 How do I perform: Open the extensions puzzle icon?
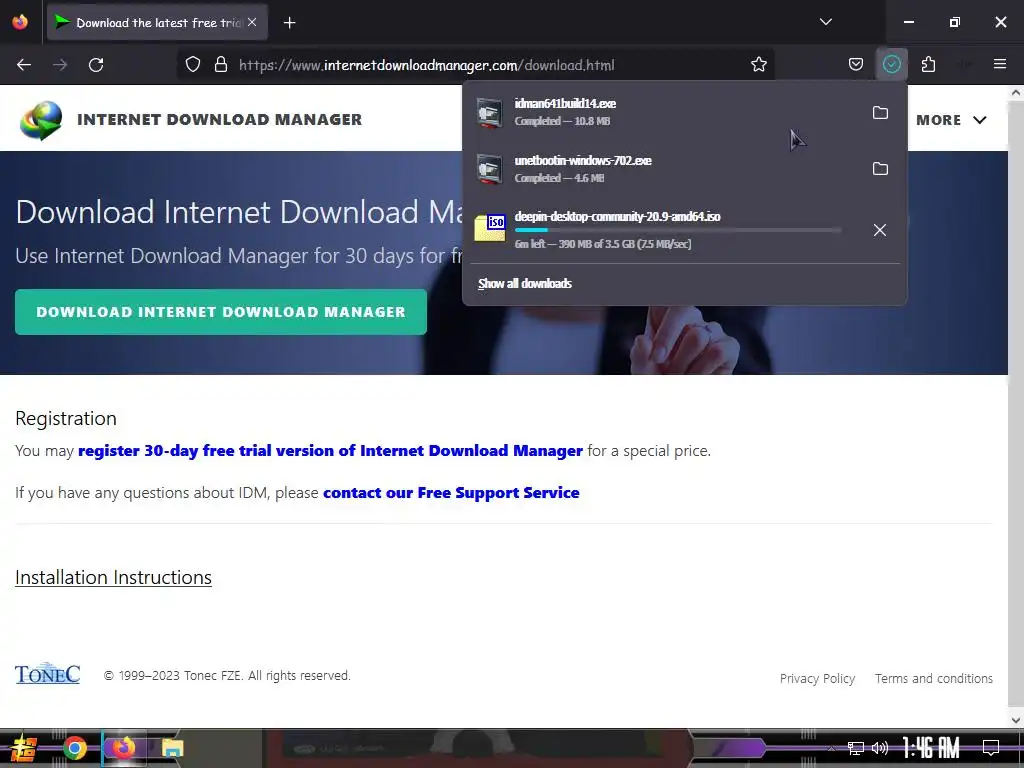[928, 64]
